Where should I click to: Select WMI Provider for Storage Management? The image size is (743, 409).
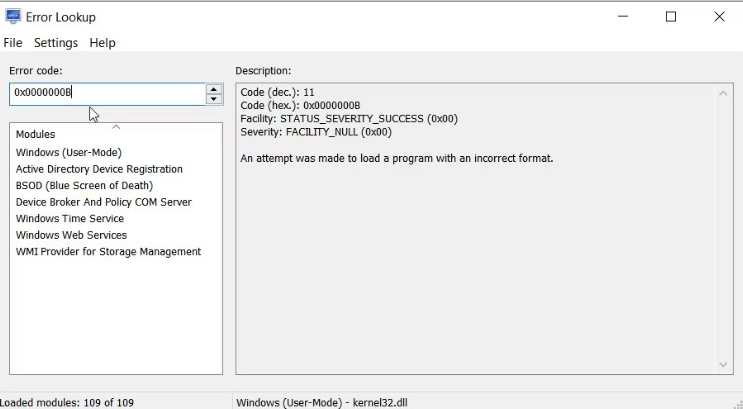(x=108, y=251)
